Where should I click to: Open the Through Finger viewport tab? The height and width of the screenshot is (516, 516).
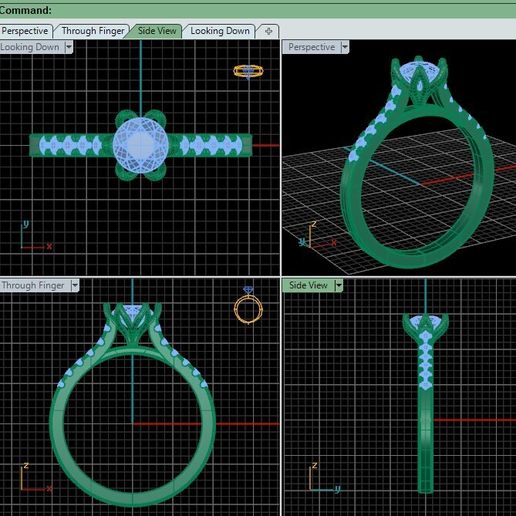[93, 31]
